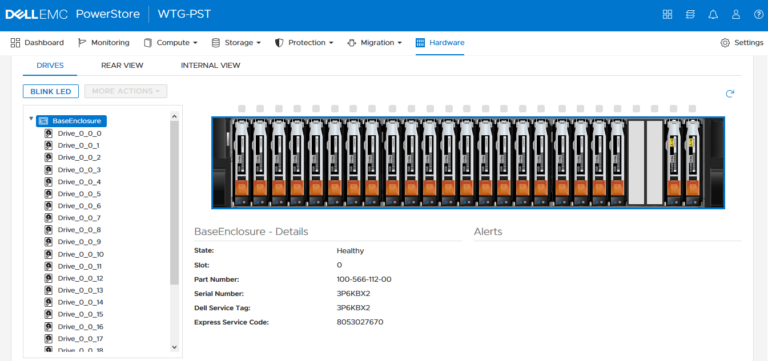Select Drive_0_0_7 in the tree
Screen dimensions: 768x361
pos(79,217)
